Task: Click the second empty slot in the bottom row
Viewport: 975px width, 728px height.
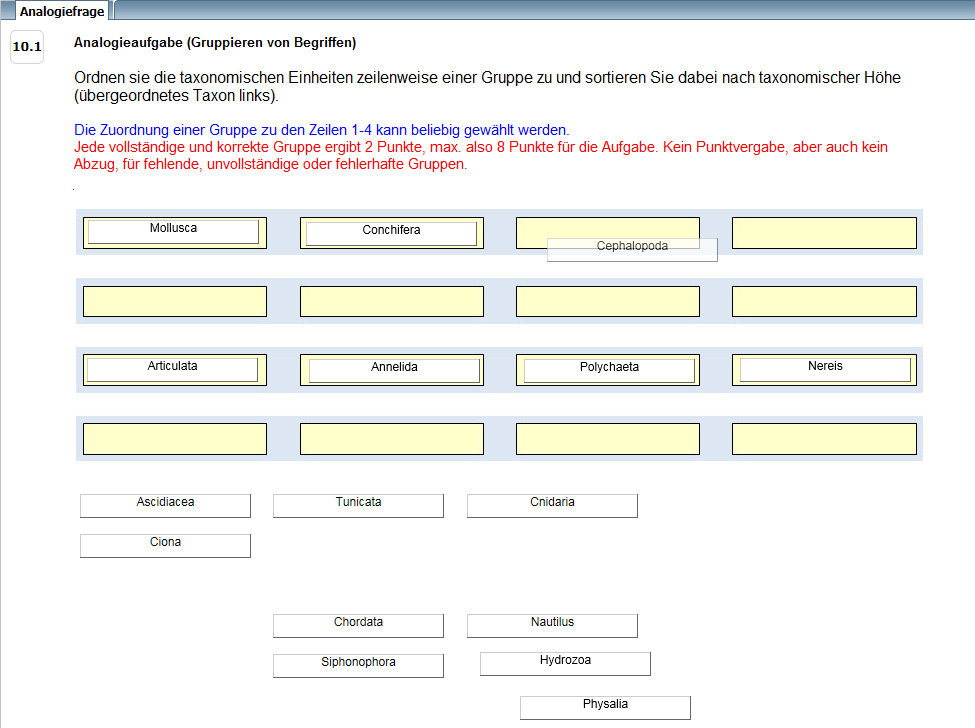Action: (392, 439)
